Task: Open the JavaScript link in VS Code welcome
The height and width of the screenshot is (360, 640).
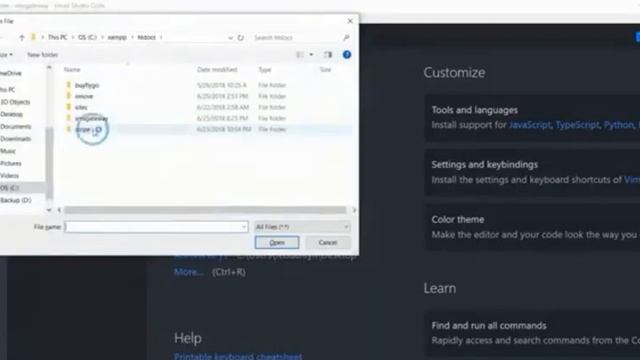Action: click(530, 125)
